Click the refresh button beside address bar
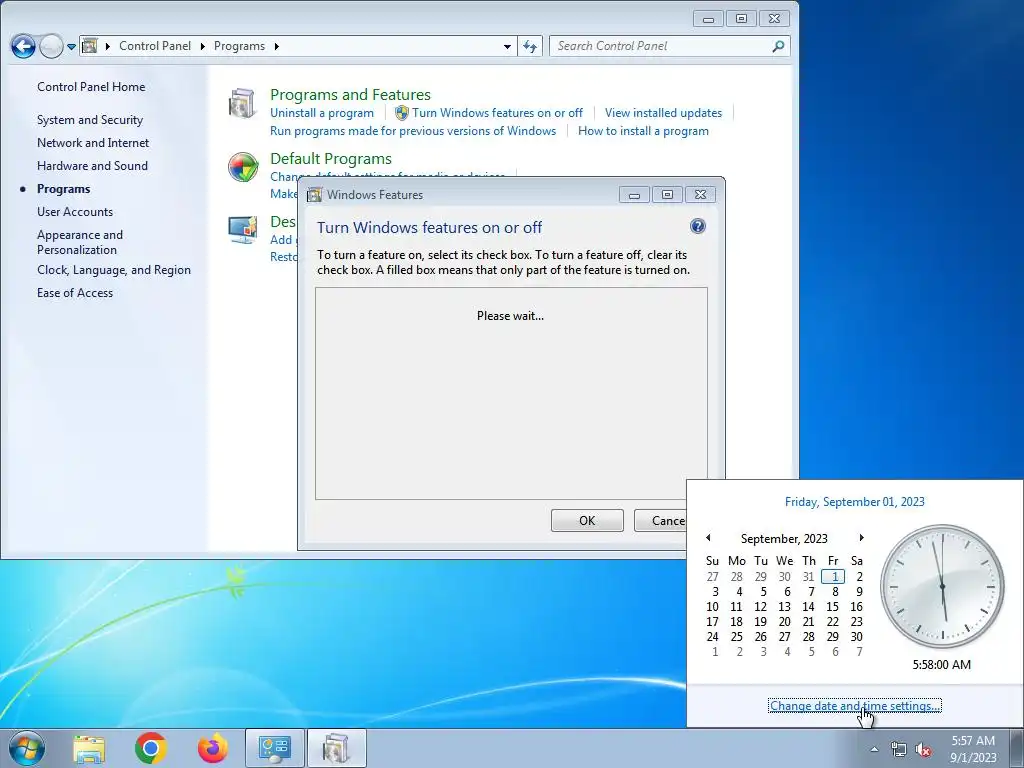This screenshot has height=768, width=1024. click(x=530, y=46)
